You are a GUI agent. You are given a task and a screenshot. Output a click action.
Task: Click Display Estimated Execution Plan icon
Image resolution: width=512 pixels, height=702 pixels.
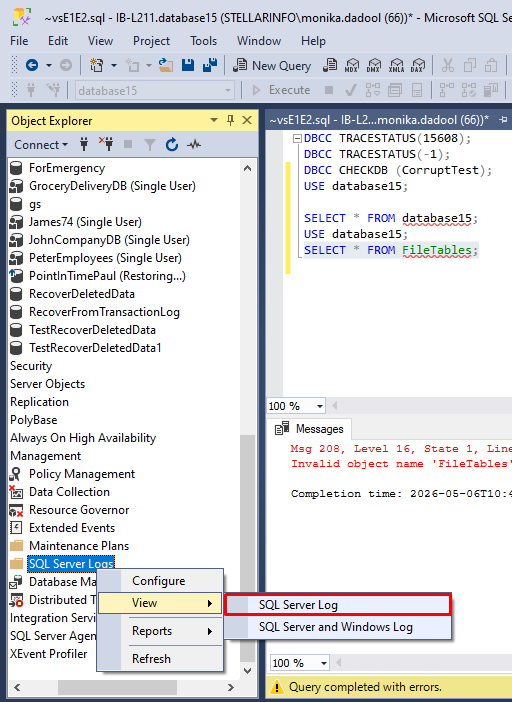[x=373, y=90]
